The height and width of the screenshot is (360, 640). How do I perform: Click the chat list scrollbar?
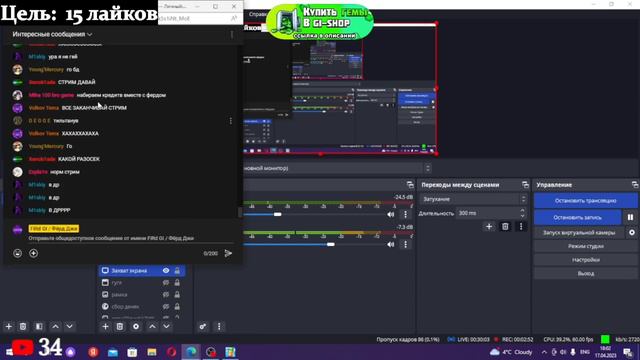click(240, 213)
